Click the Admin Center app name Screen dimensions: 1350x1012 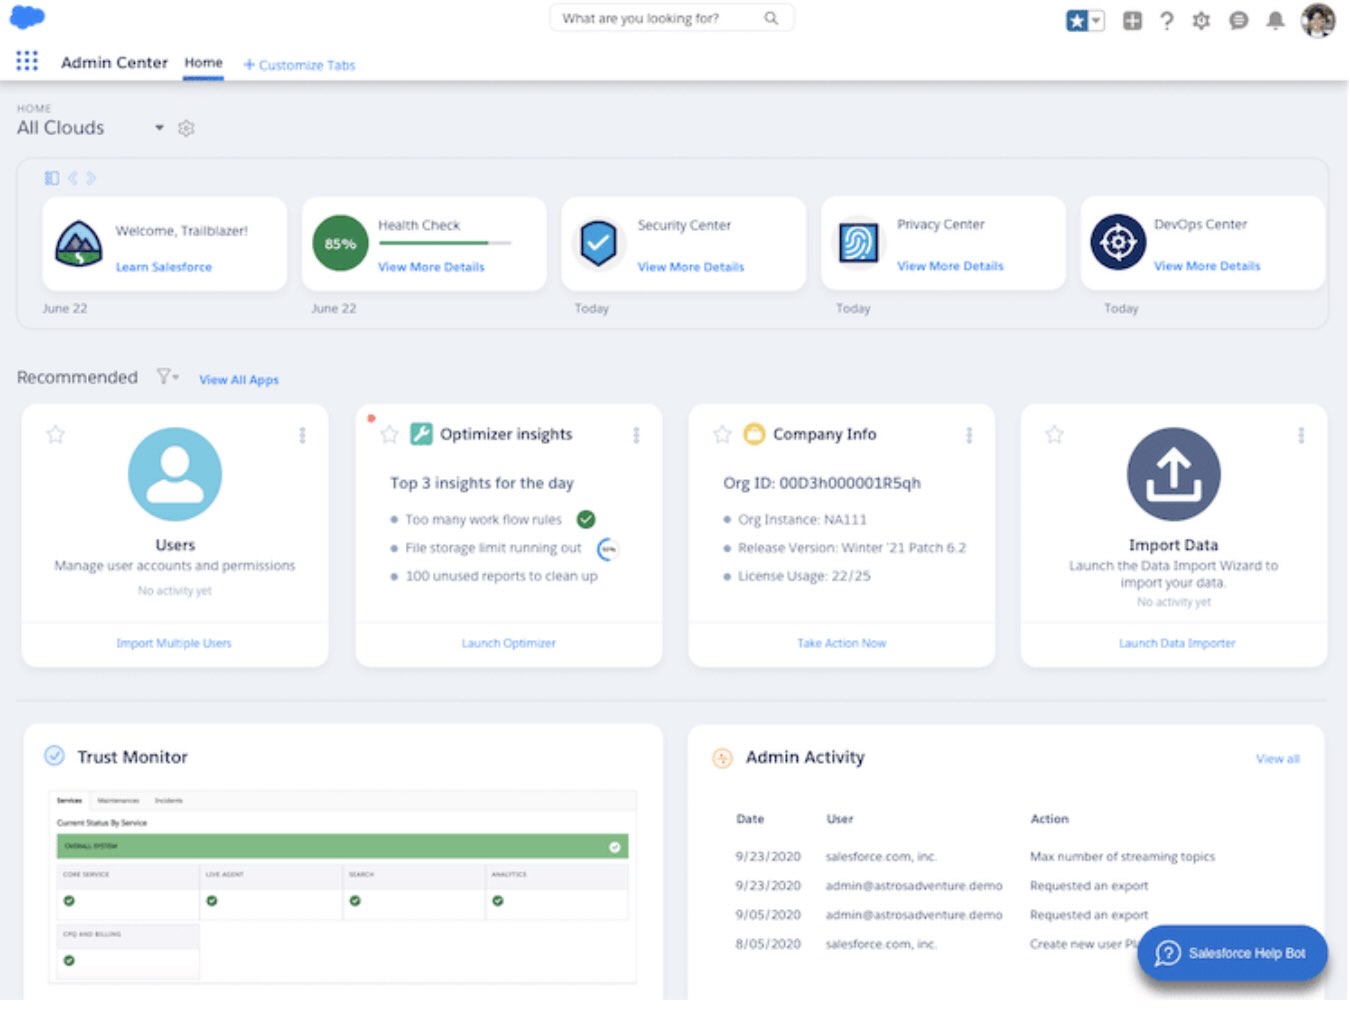114,62
